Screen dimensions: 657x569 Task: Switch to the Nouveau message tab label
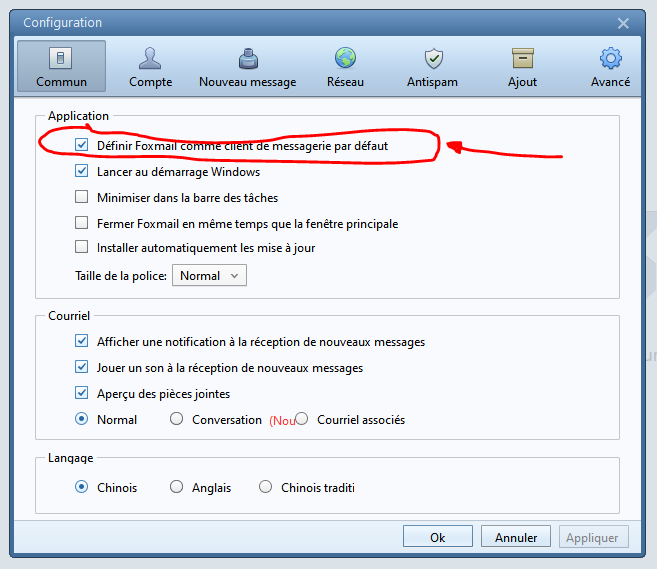coord(248,82)
